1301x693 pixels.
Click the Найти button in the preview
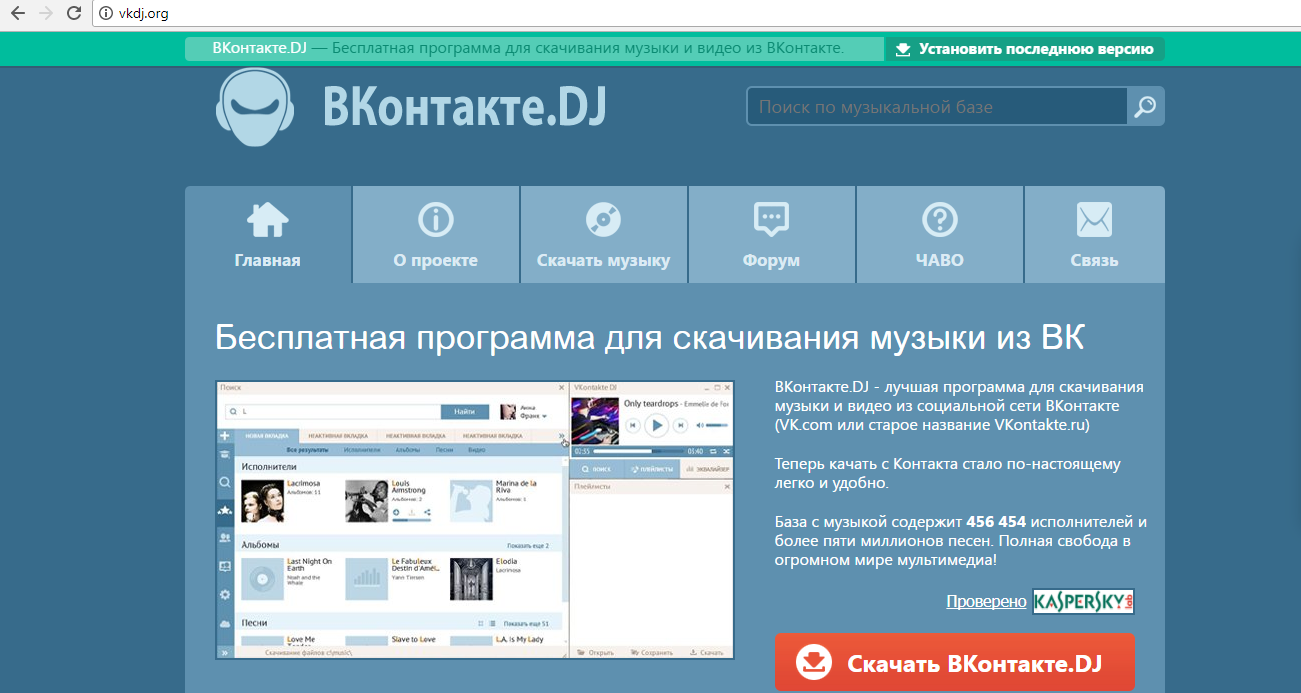coord(464,411)
